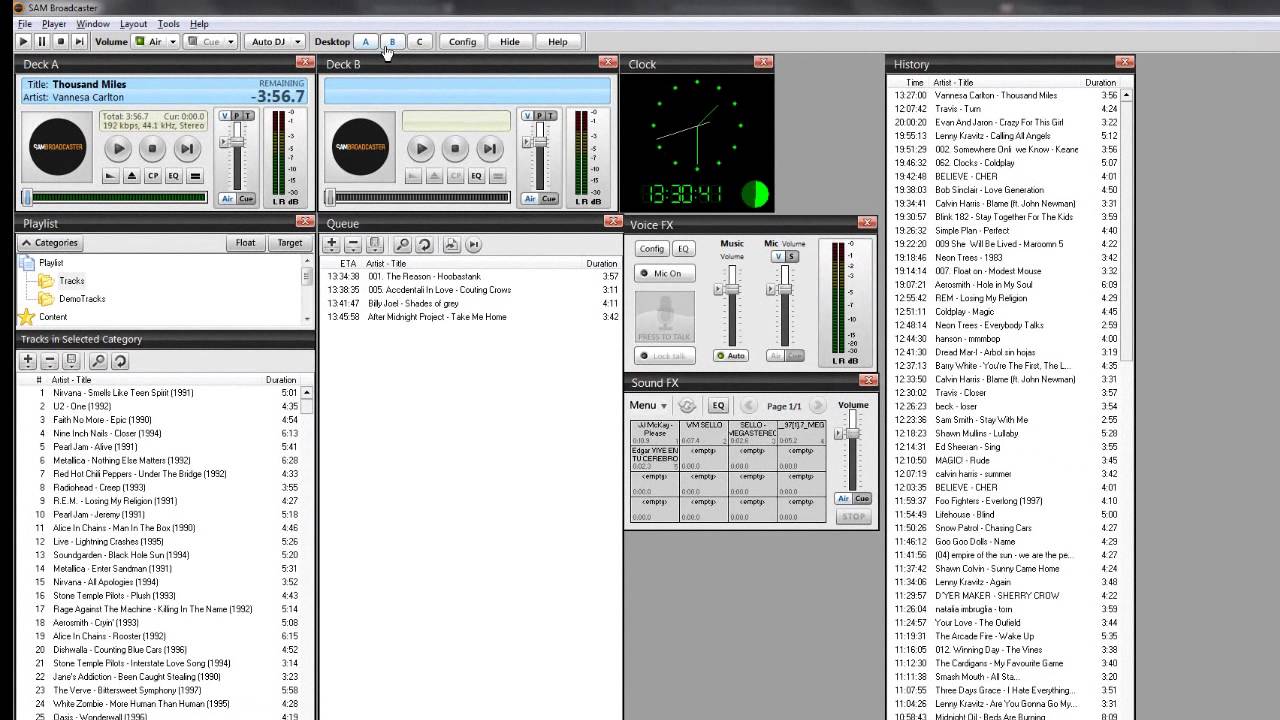Viewport: 1280px width, 720px height.
Task: Click the Hide button in toolbar
Action: (510, 42)
